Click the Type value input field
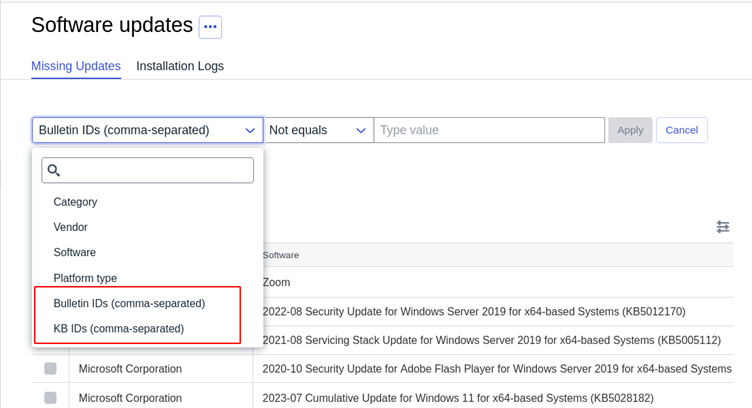This screenshot has width=752, height=408. (x=489, y=130)
